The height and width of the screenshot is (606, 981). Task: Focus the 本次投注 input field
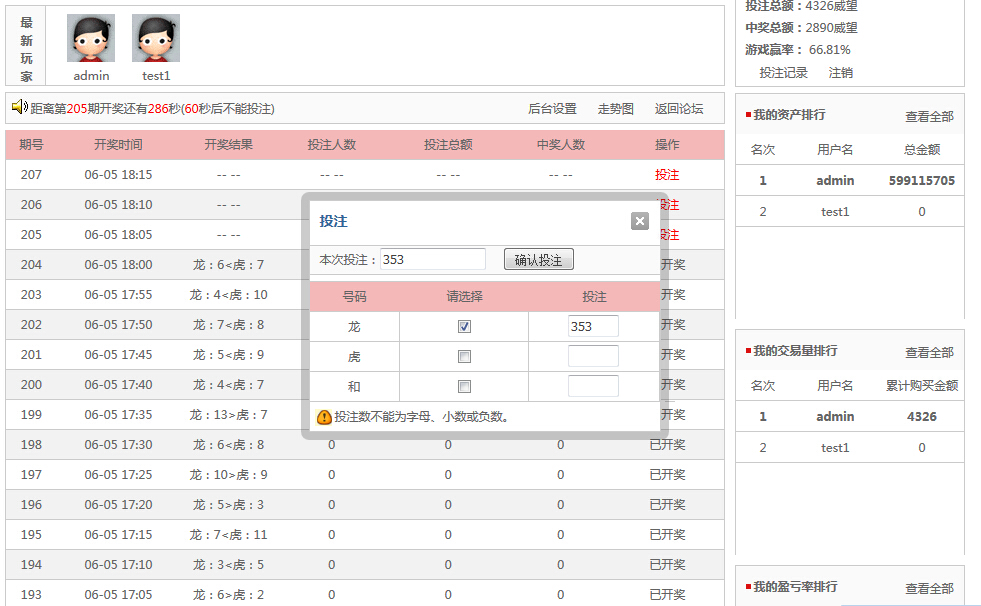432,260
